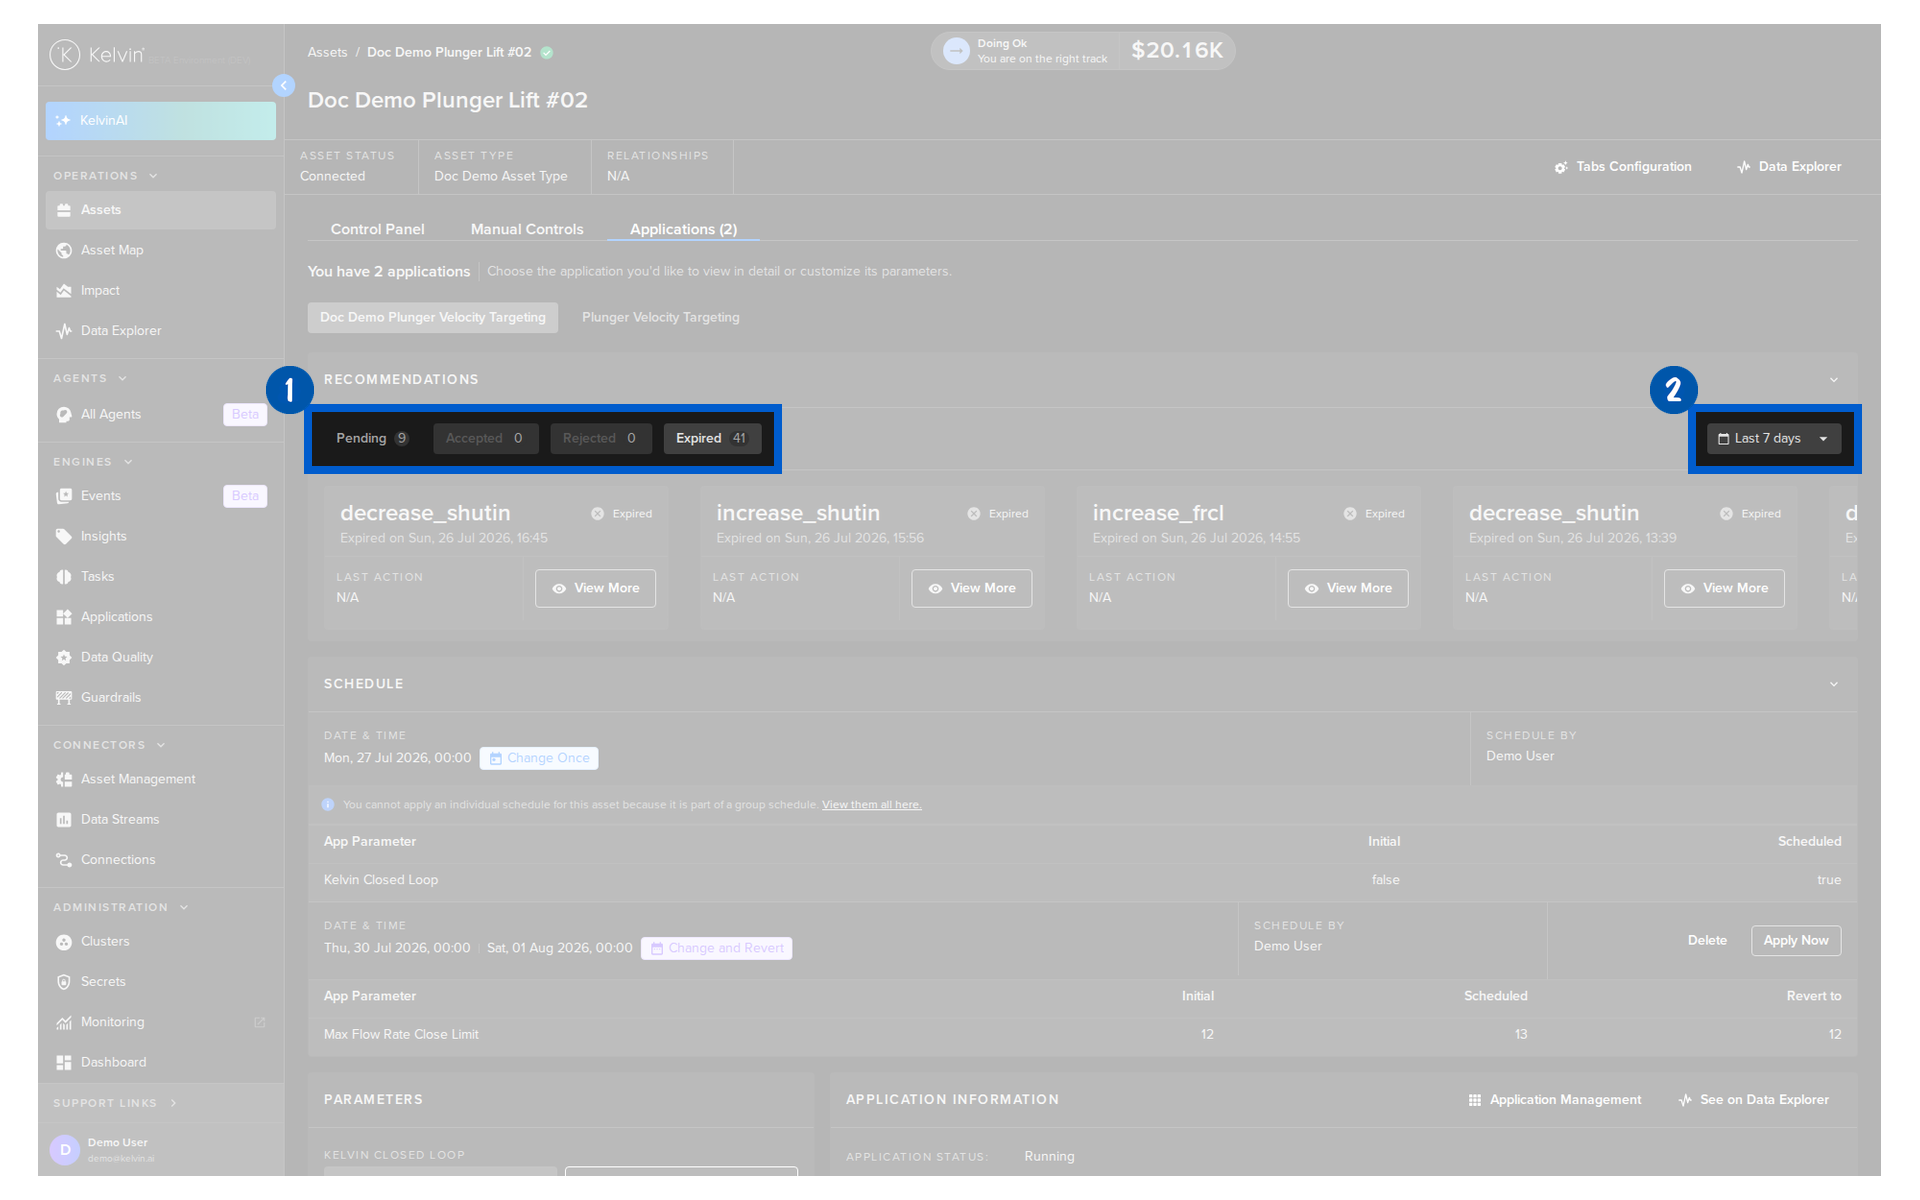Screen dimensions: 1920x1200
Task: Open All Agents
Action: (160, 414)
